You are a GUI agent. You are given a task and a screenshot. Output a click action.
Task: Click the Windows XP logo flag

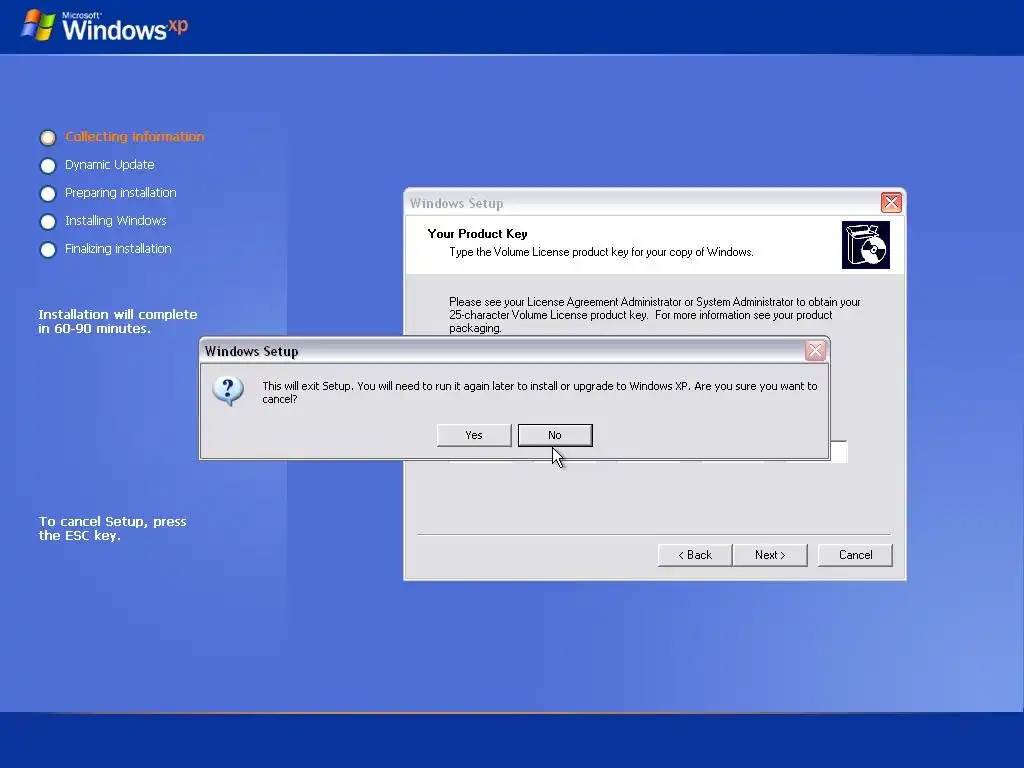38,25
